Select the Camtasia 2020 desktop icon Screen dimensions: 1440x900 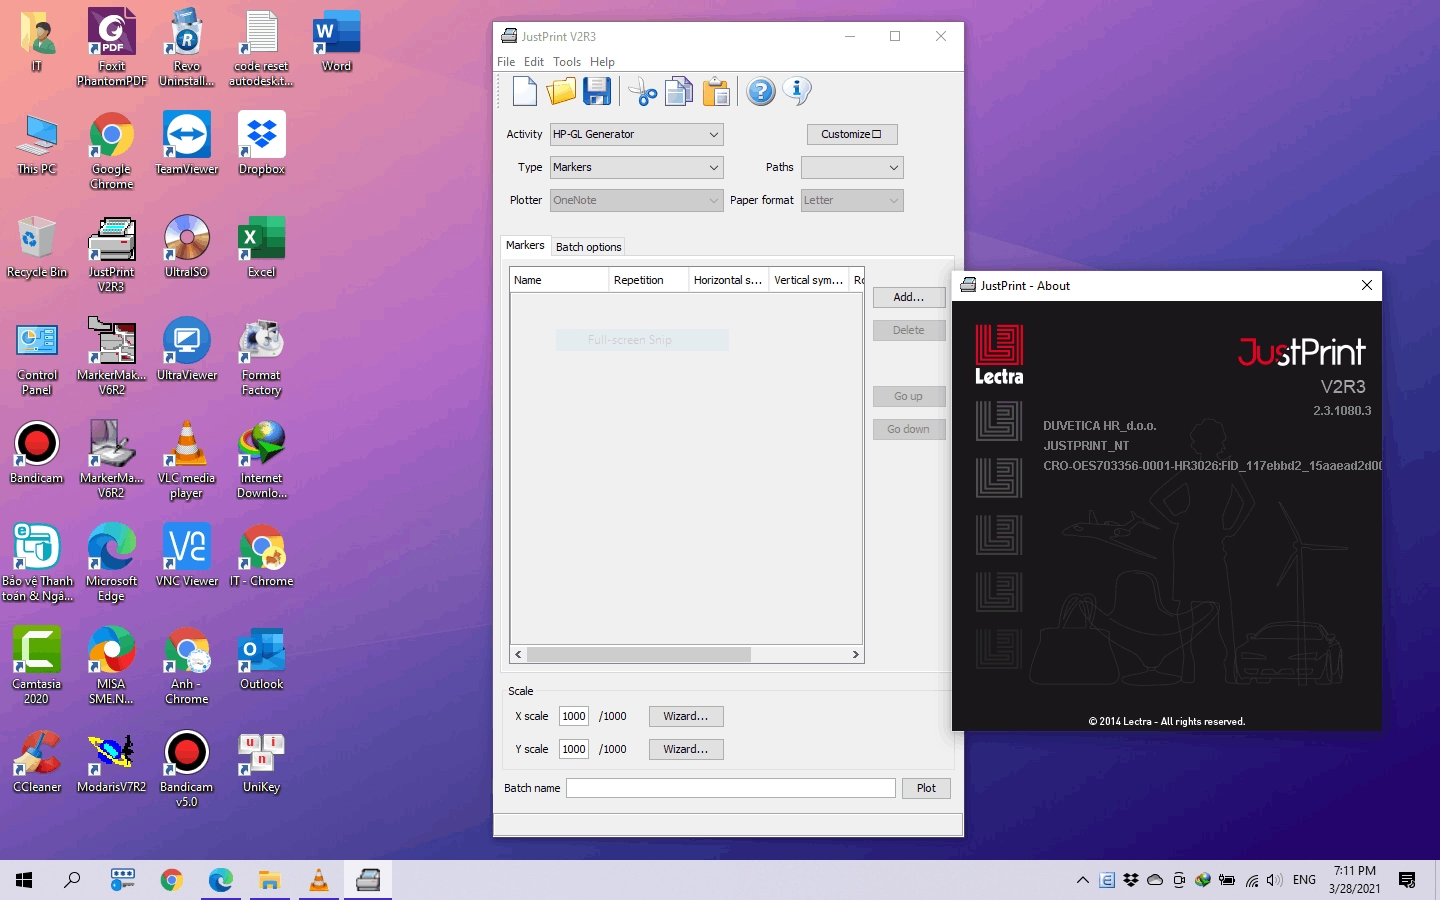[37, 665]
